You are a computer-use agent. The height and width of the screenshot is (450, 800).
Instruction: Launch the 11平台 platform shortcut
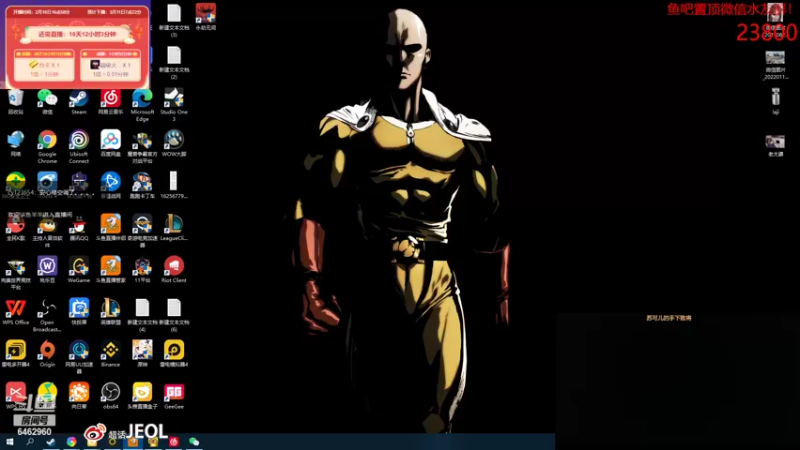142,270
